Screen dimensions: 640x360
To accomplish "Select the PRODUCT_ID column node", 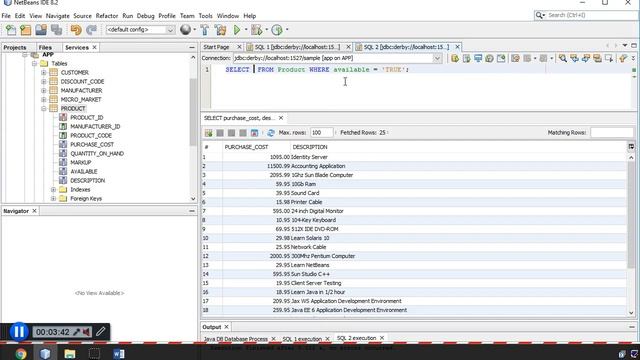I will [87, 118].
